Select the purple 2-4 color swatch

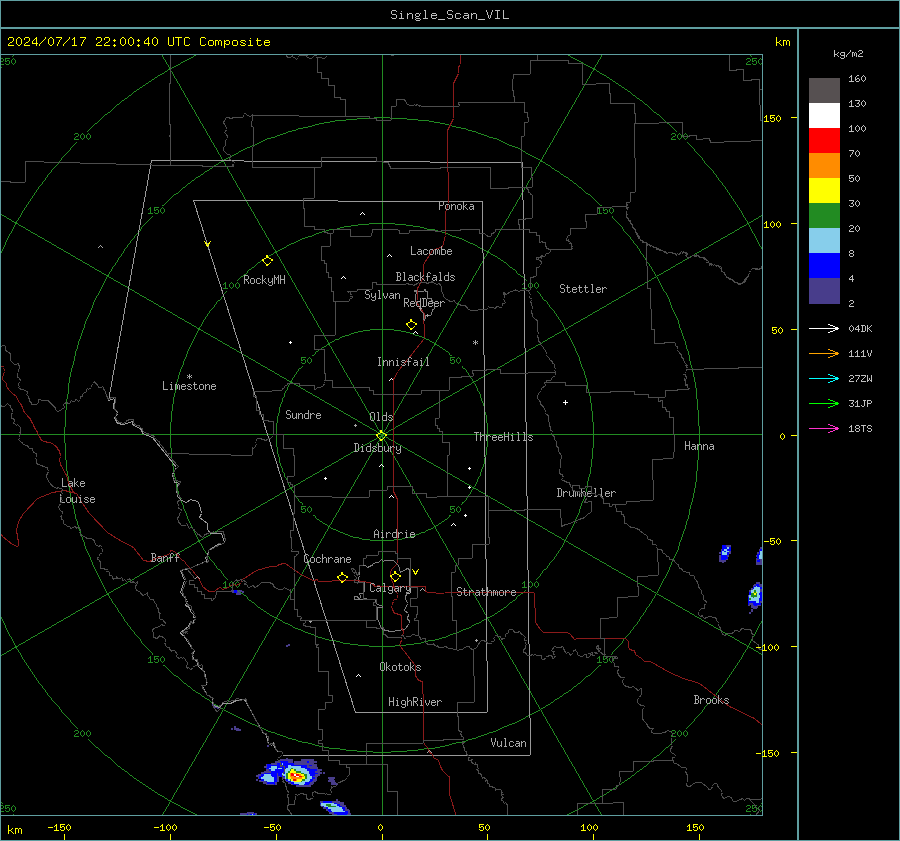pyautogui.click(x=824, y=291)
